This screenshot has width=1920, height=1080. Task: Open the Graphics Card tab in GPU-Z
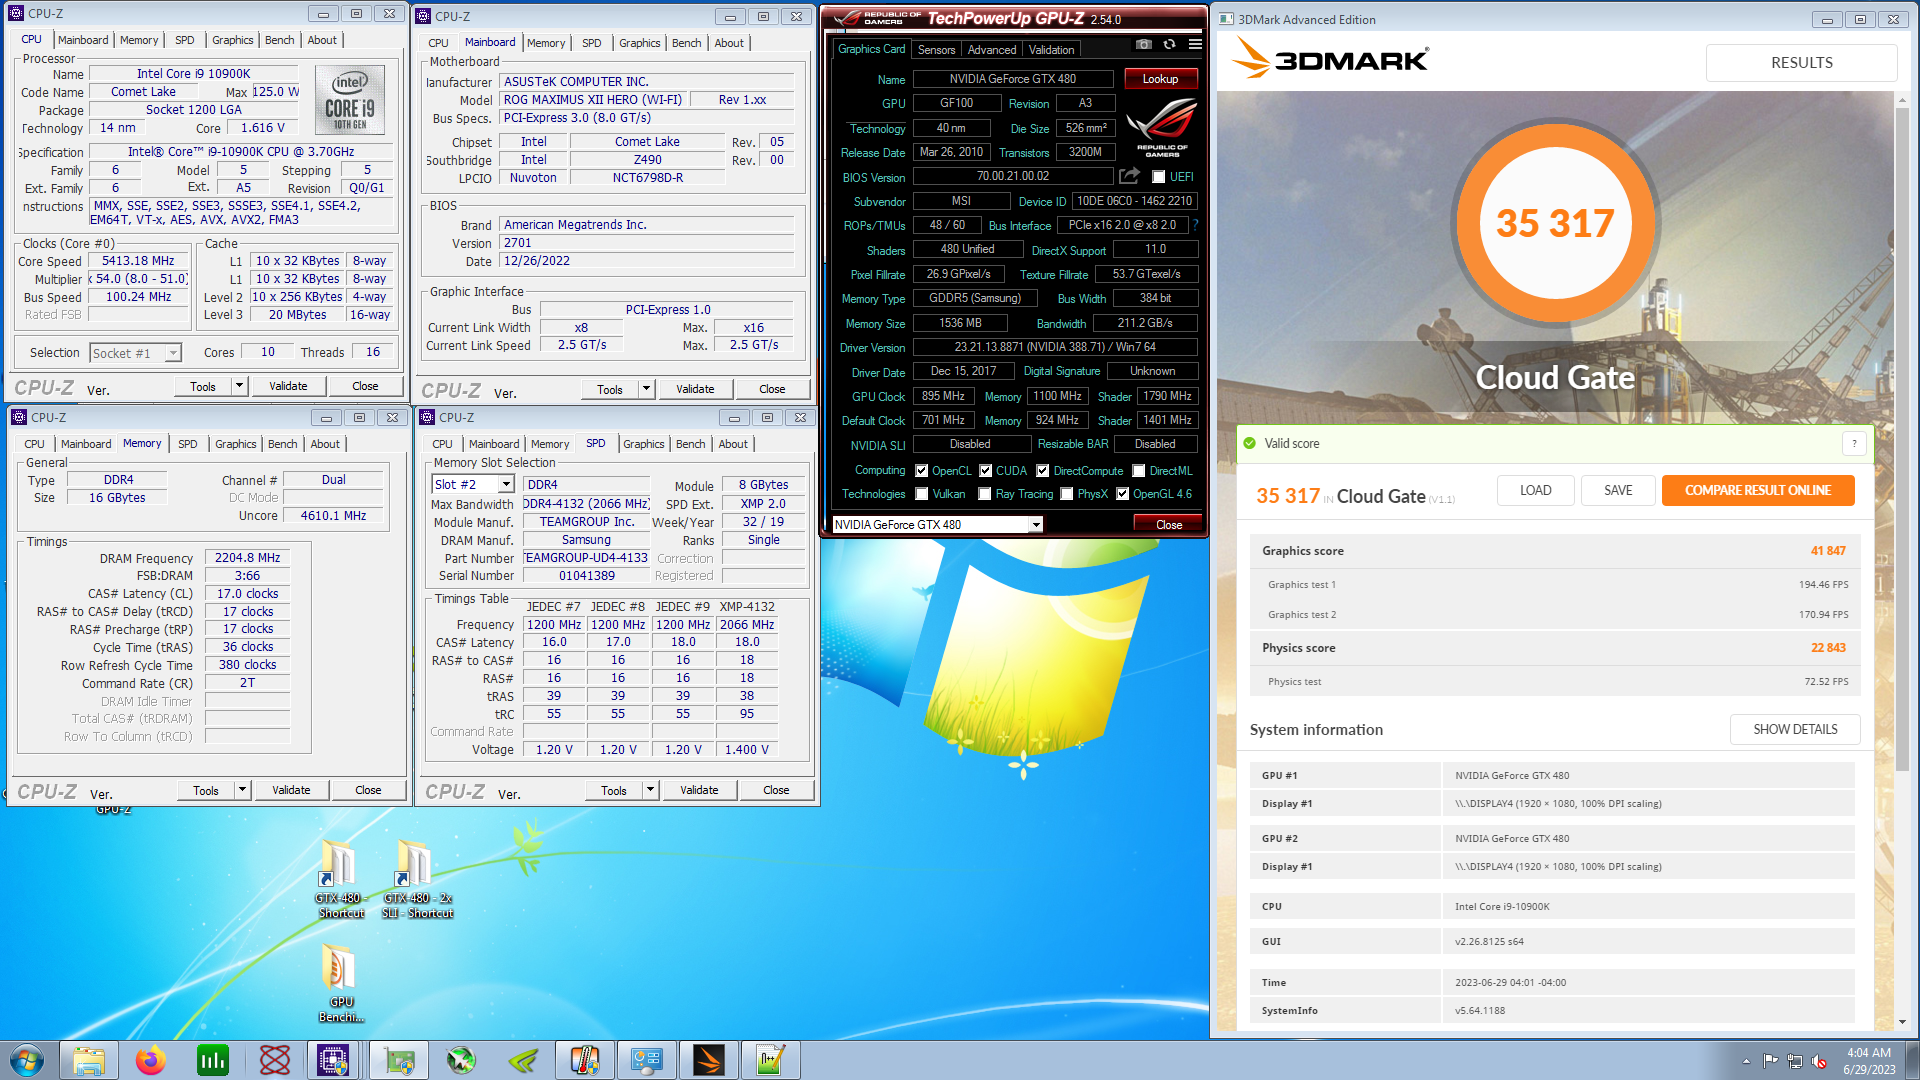[x=871, y=49]
